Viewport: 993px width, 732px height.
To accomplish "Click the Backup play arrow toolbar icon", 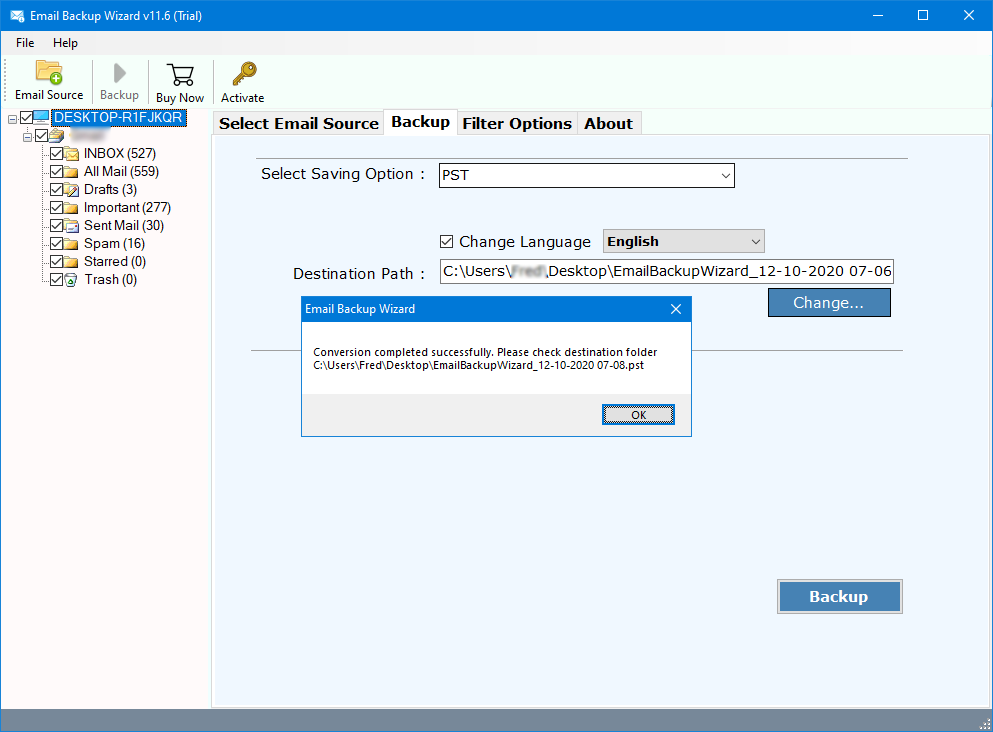I will click(119, 73).
